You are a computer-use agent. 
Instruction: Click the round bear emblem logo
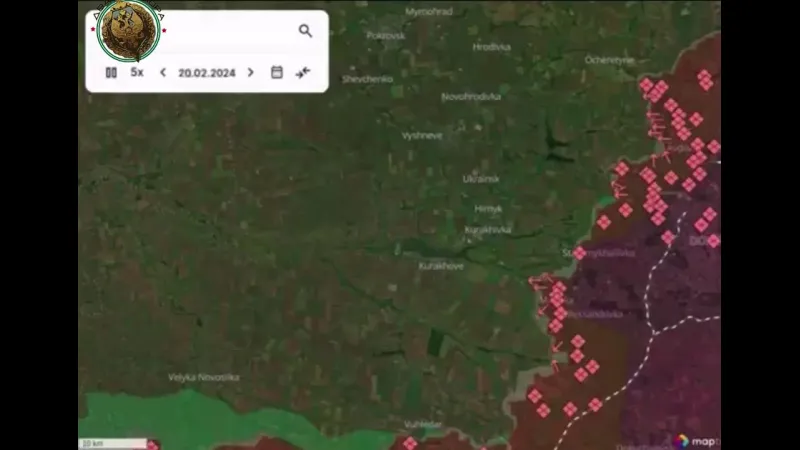129,30
